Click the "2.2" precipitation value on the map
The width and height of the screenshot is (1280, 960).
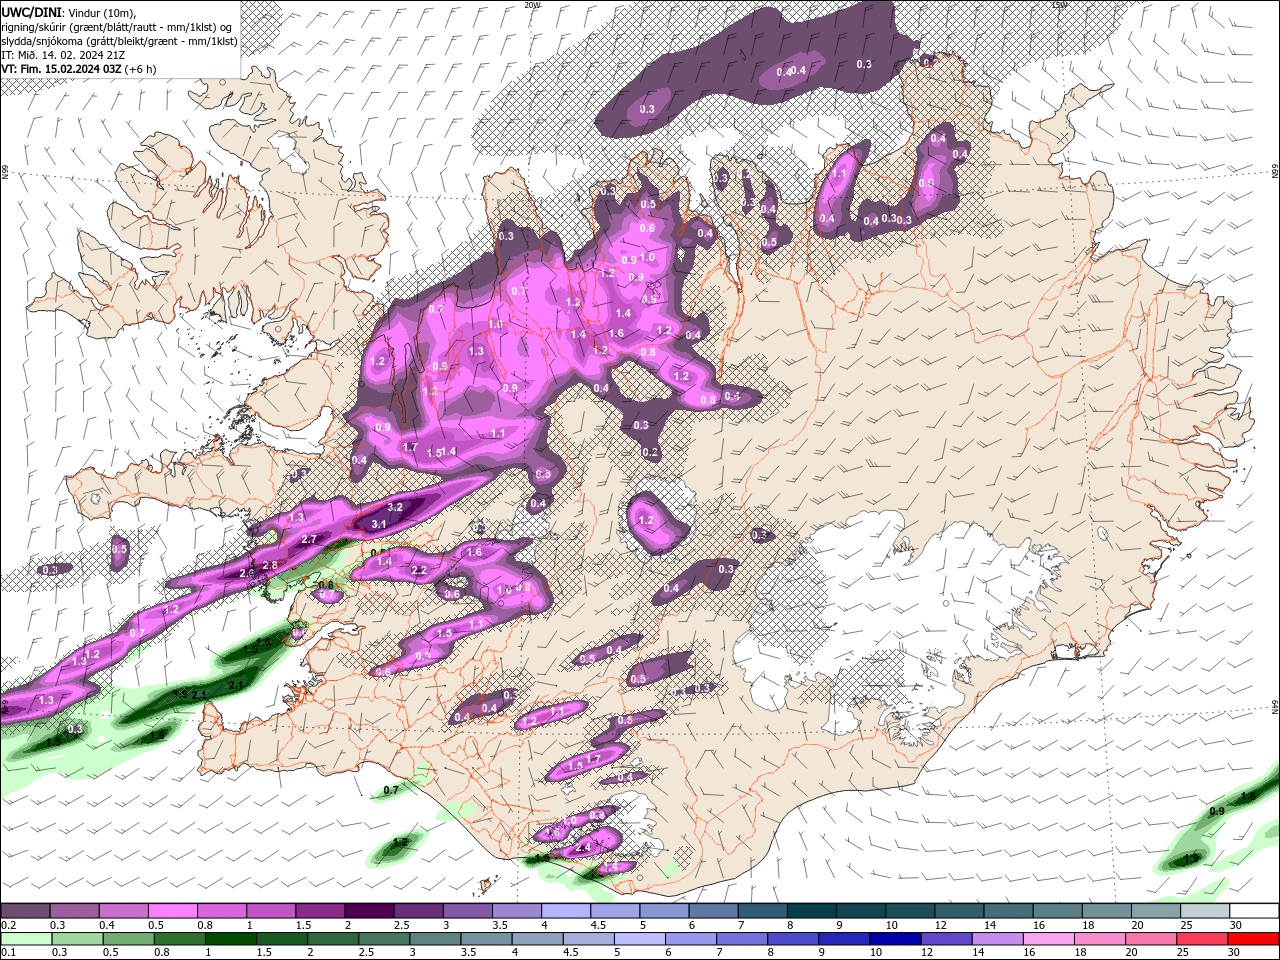(x=420, y=570)
